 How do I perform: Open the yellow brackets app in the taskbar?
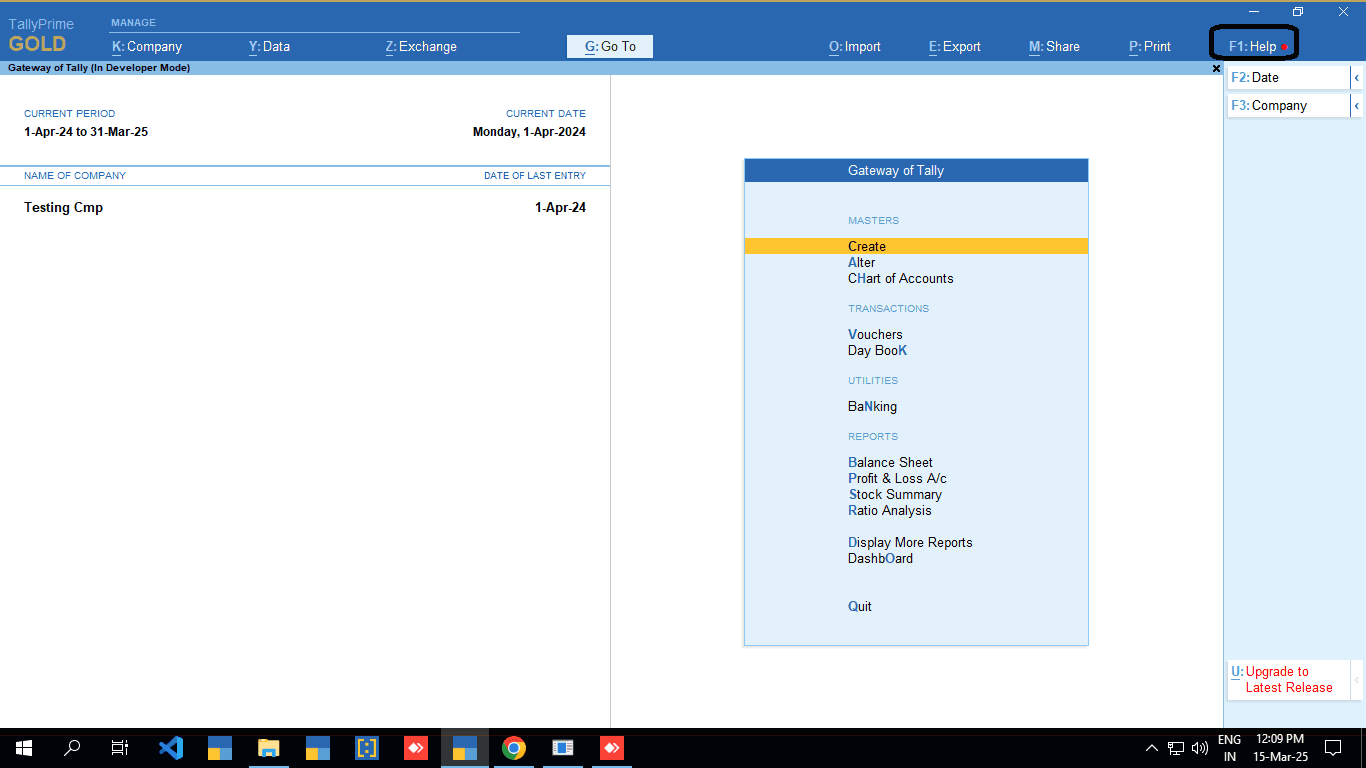pos(367,747)
